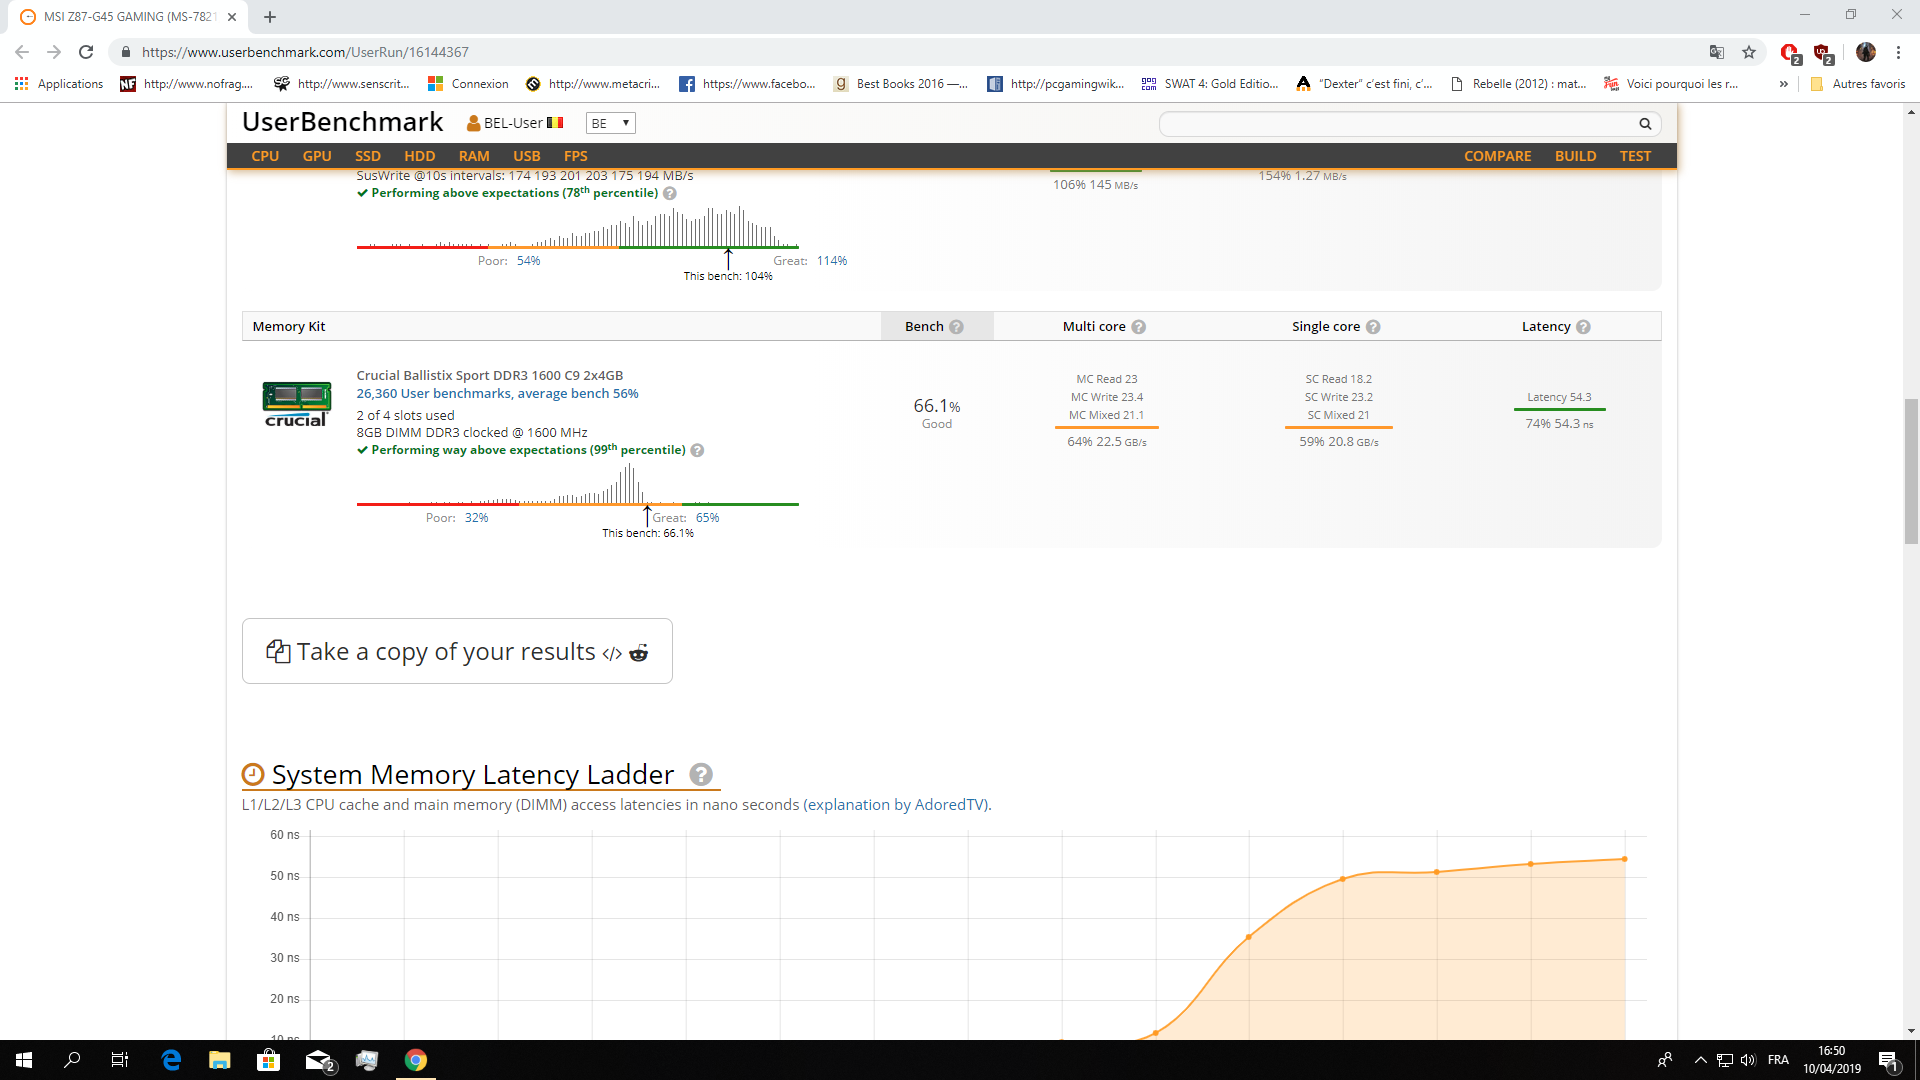Click the Reddit icon in copy results button
The height and width of the screenshot is (1080, 1920).
click(x=638, y=653)
